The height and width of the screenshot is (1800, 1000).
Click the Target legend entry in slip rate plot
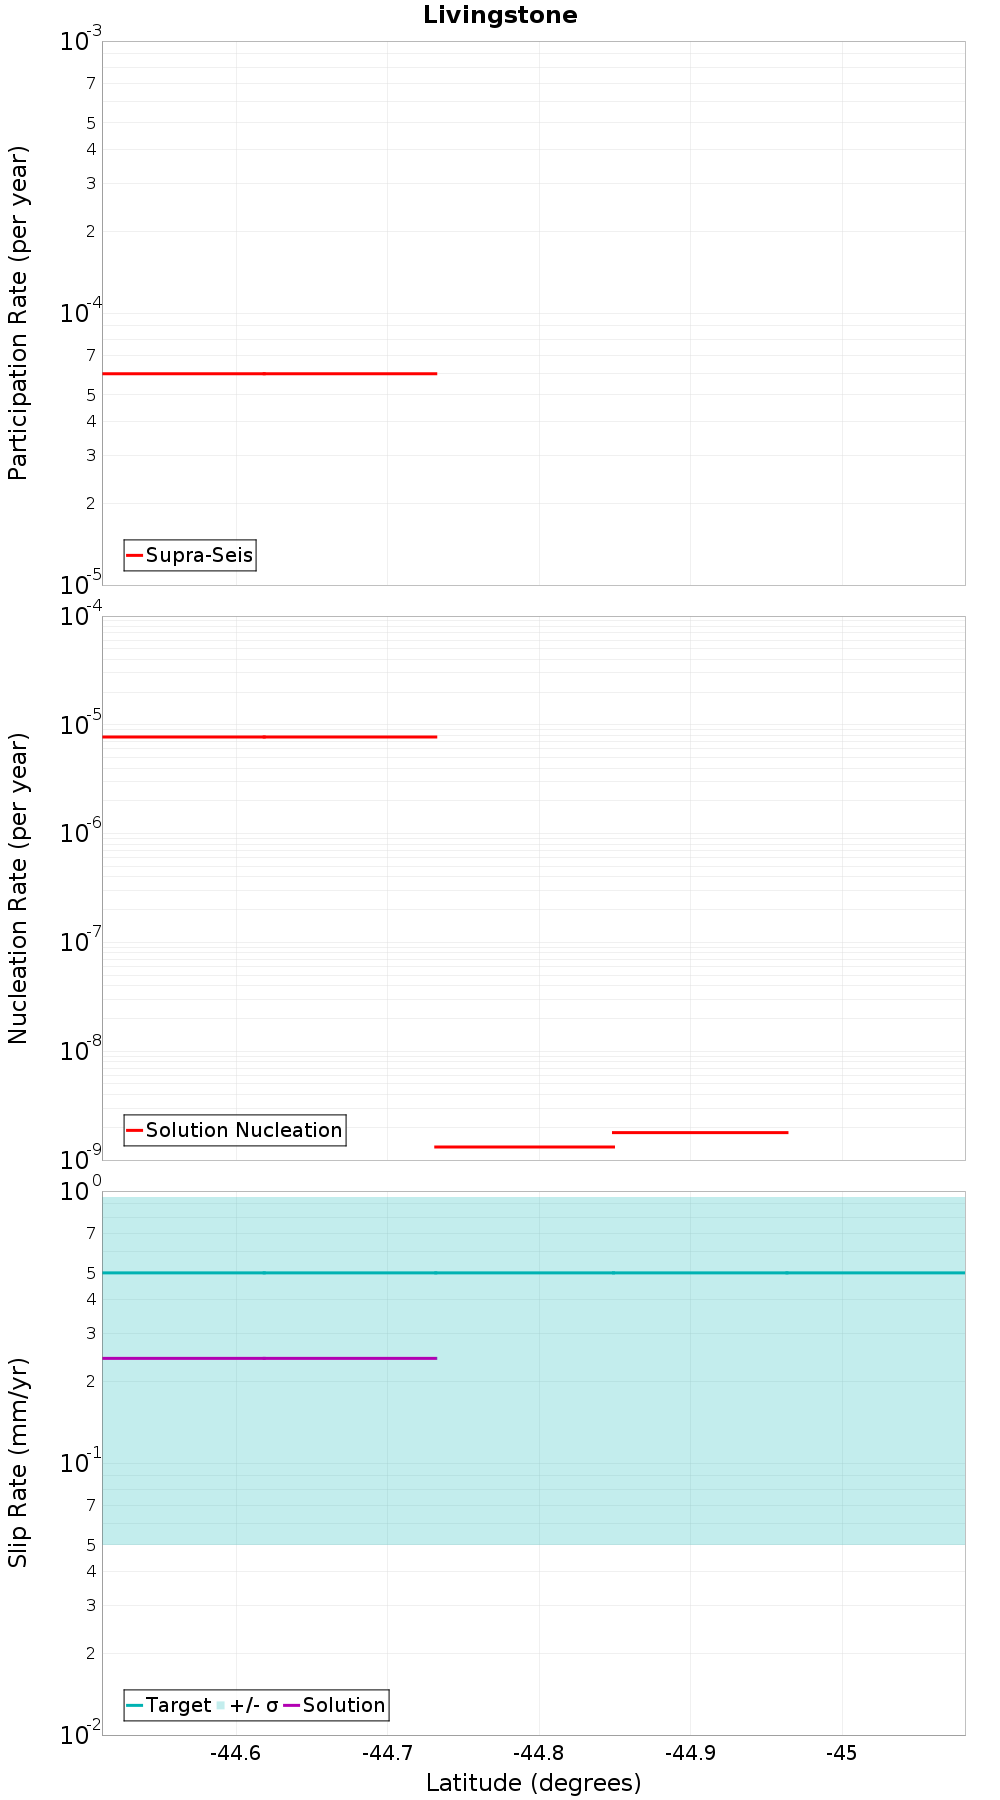169,1705
